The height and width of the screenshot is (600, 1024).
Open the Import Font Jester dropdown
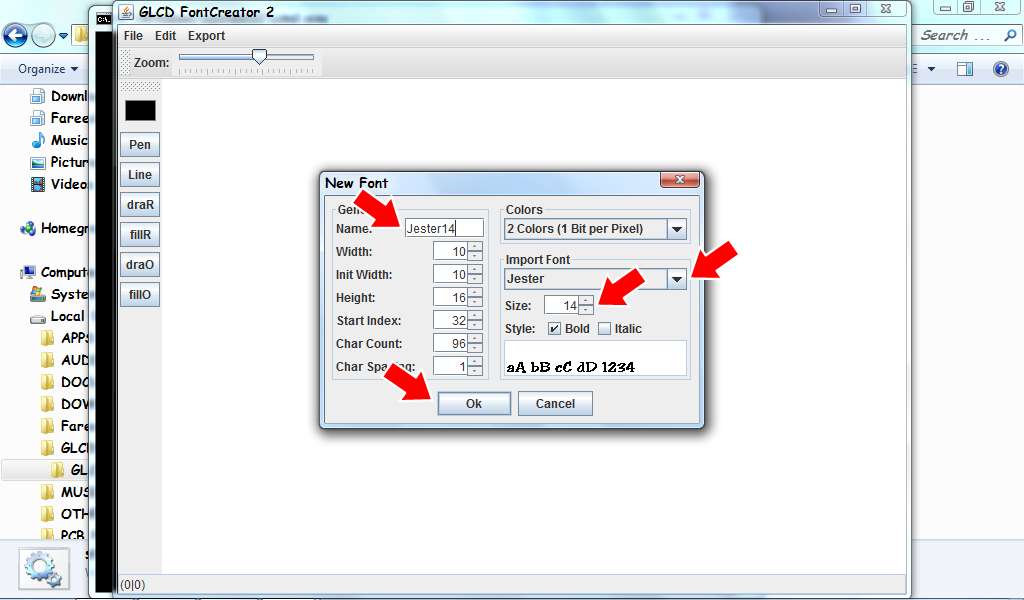pyautogui.click(x=679, y=278)
